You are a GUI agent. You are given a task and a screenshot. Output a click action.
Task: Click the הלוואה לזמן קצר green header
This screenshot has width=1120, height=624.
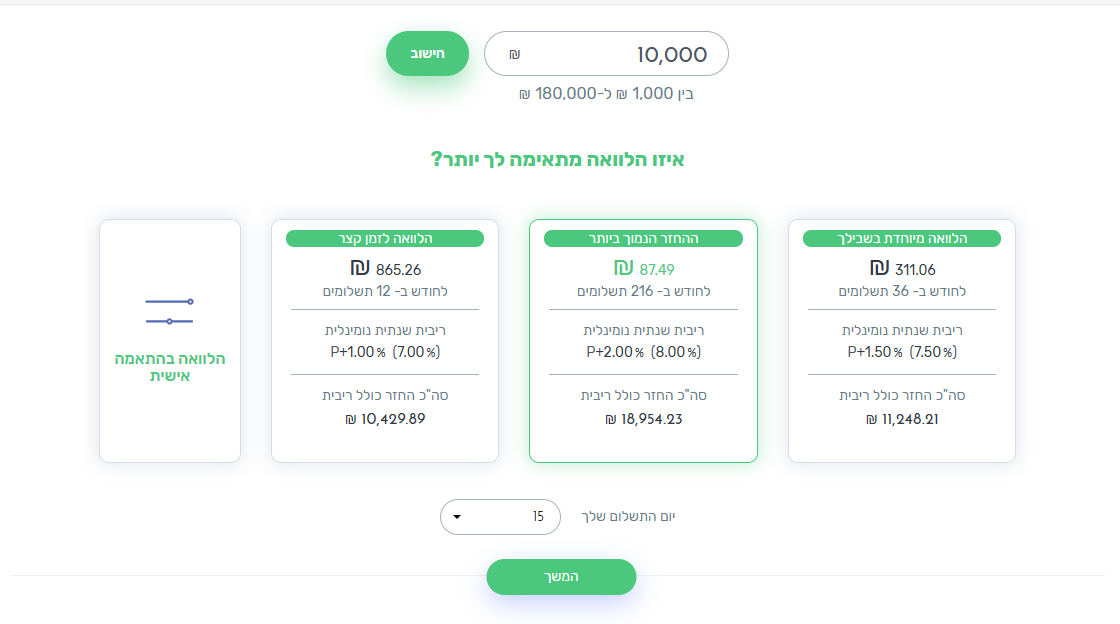point(385,238)
